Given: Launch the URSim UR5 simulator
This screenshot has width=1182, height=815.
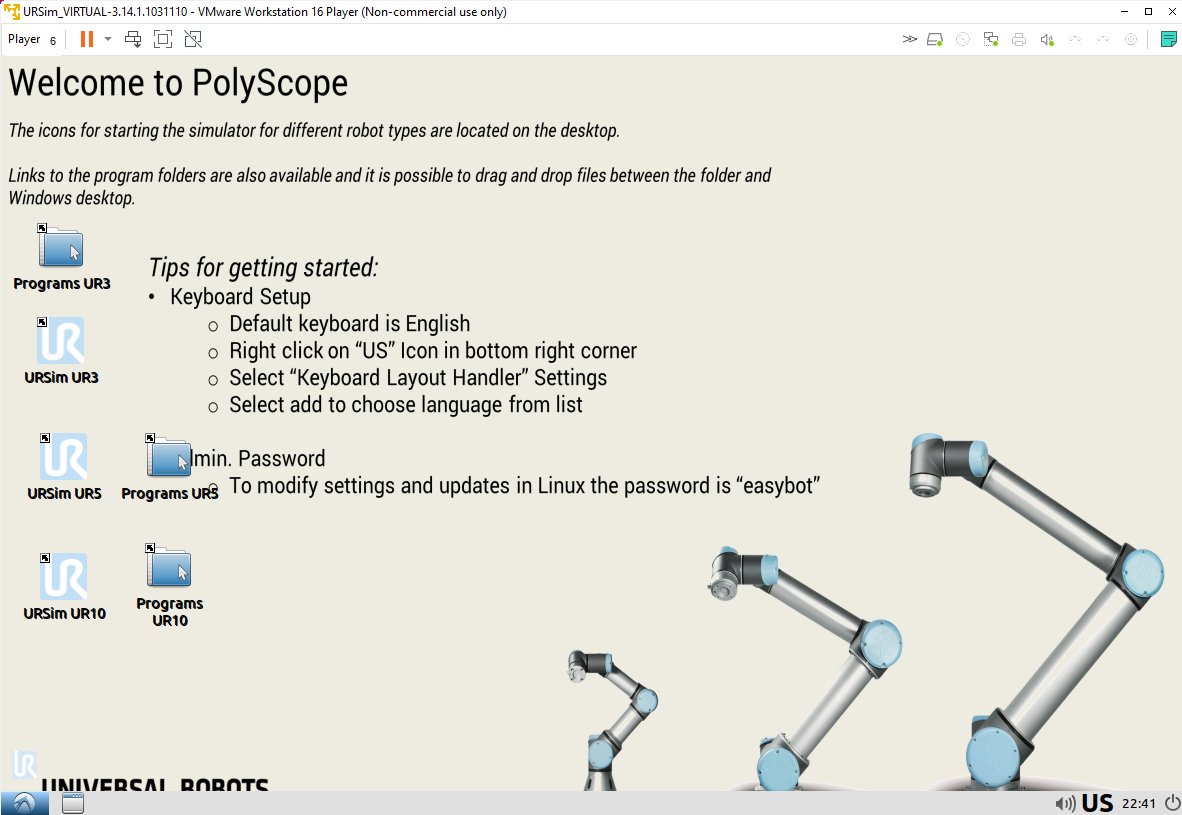Looking at the screenshot, I should (x=64, y=467).
